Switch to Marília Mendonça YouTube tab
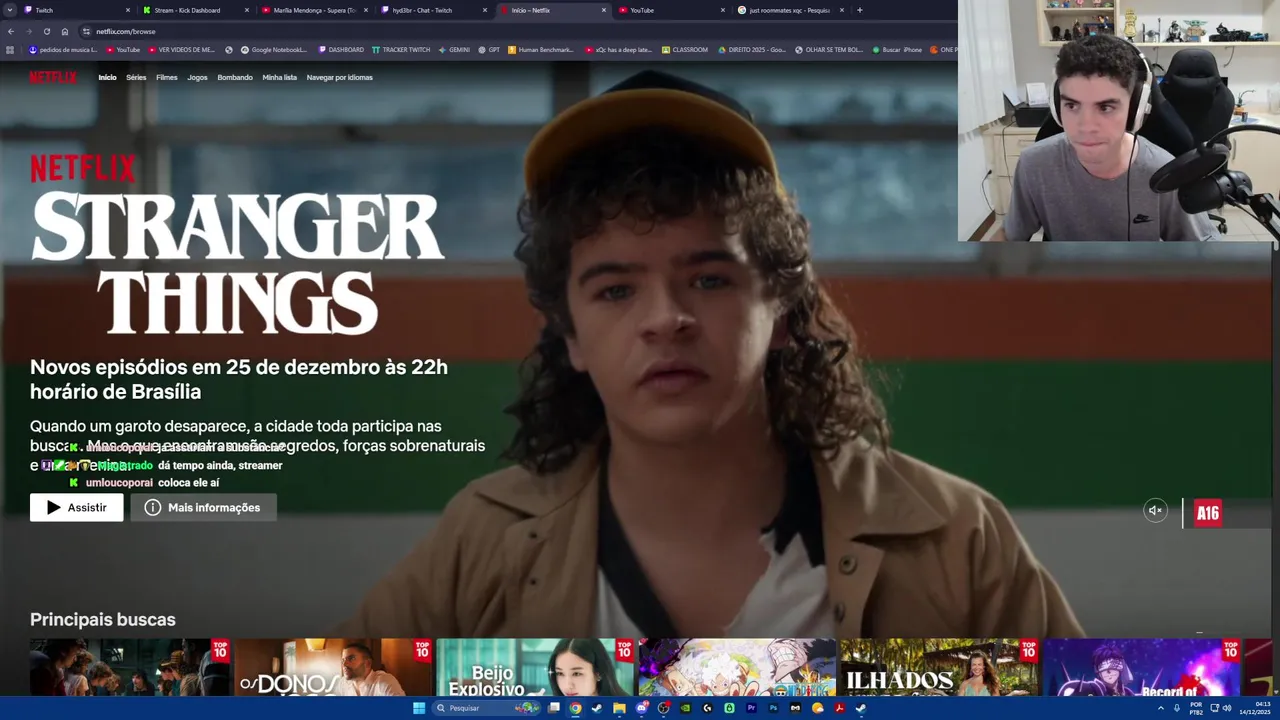1280x720 pixels. [x=315, y=10]
